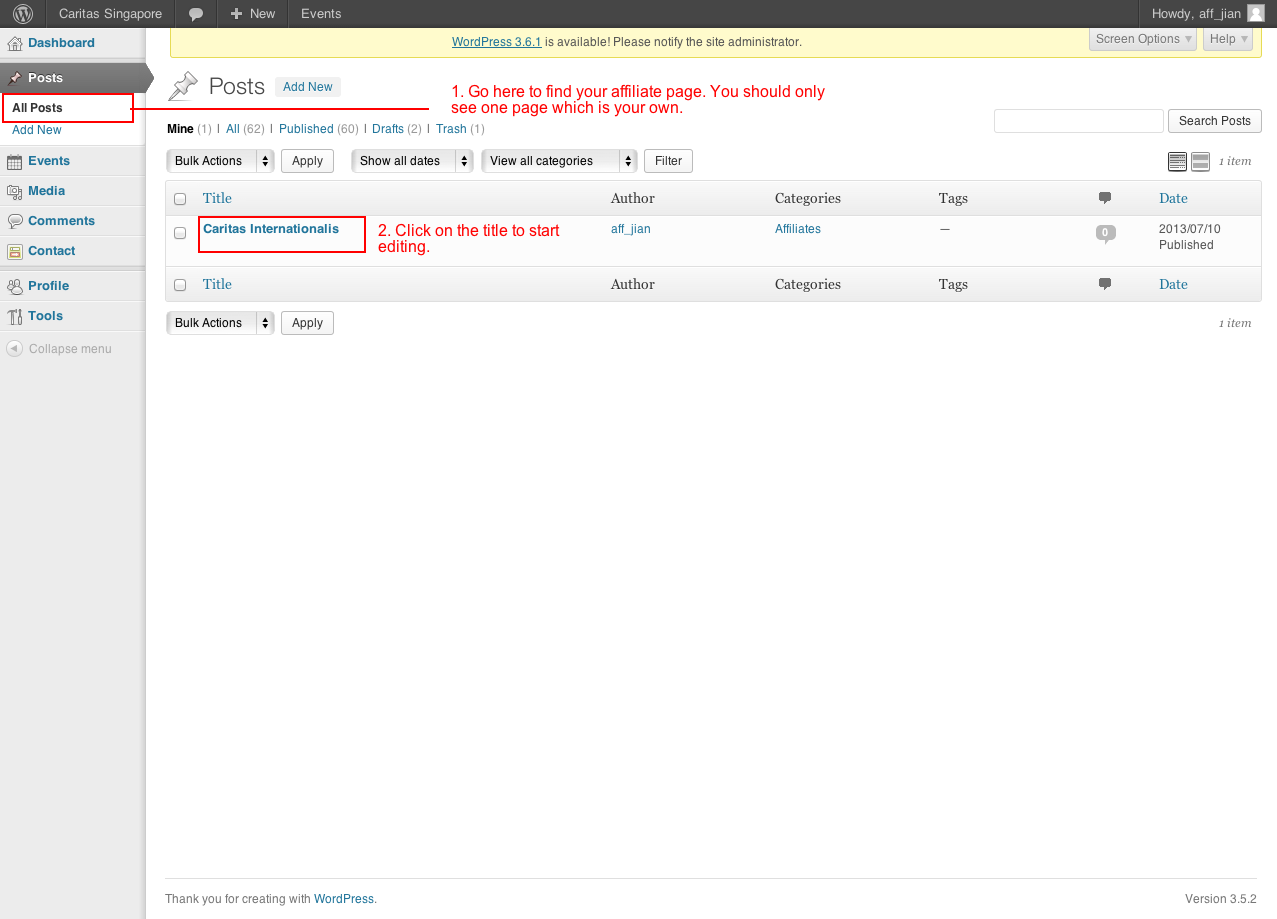Click Add New button beside Posts heading
Viewport: 1277px width, 919px height.
(x=308, y=87)
